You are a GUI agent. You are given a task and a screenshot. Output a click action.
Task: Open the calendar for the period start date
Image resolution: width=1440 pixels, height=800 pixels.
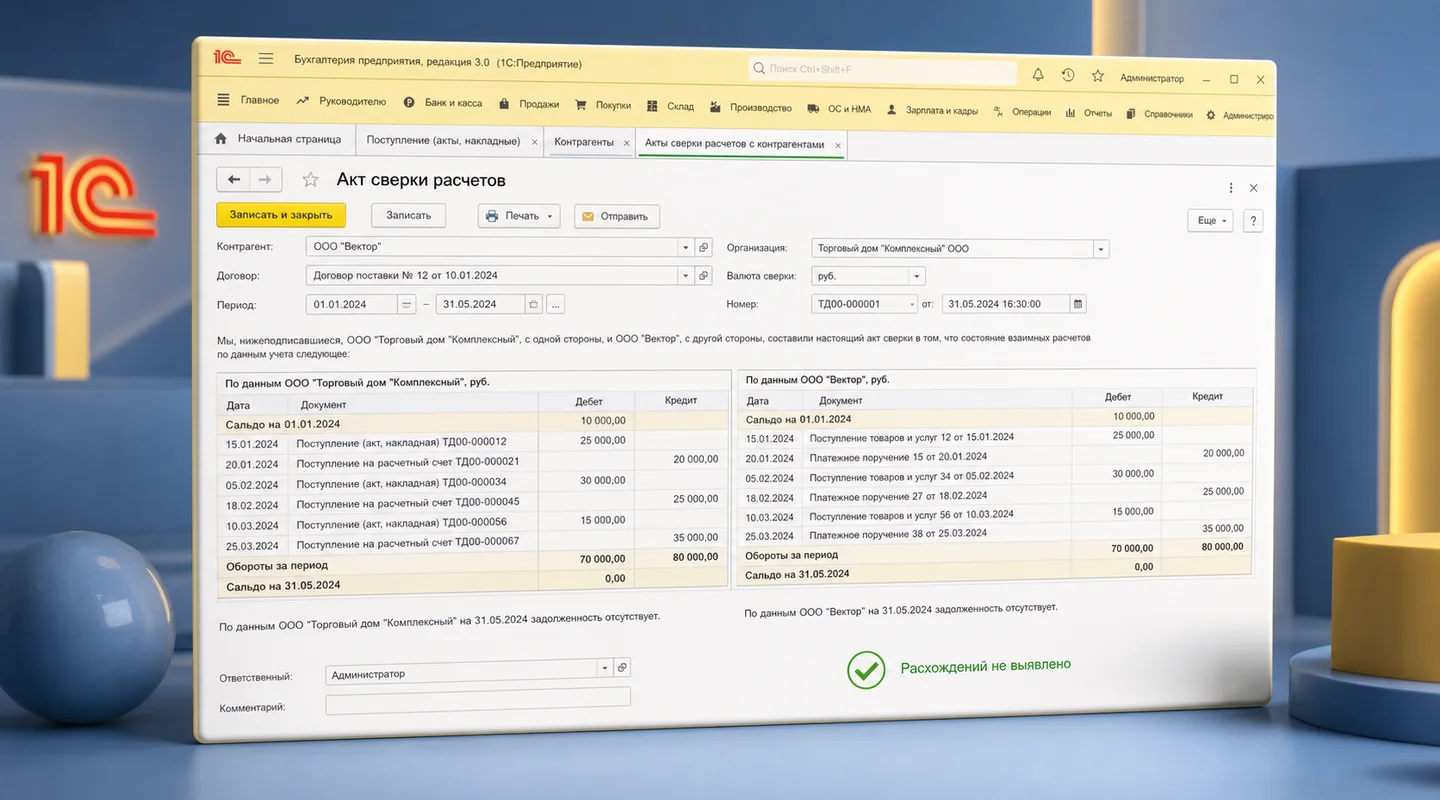pyautogui.click(x=406, y=304)
